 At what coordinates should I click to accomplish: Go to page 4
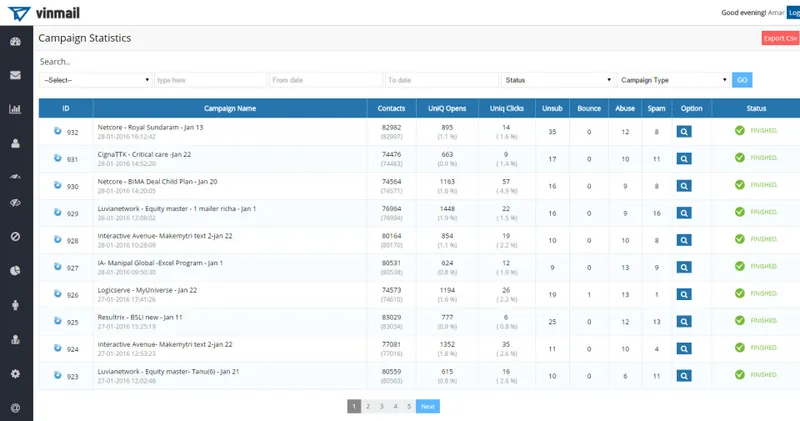point(395,406)
